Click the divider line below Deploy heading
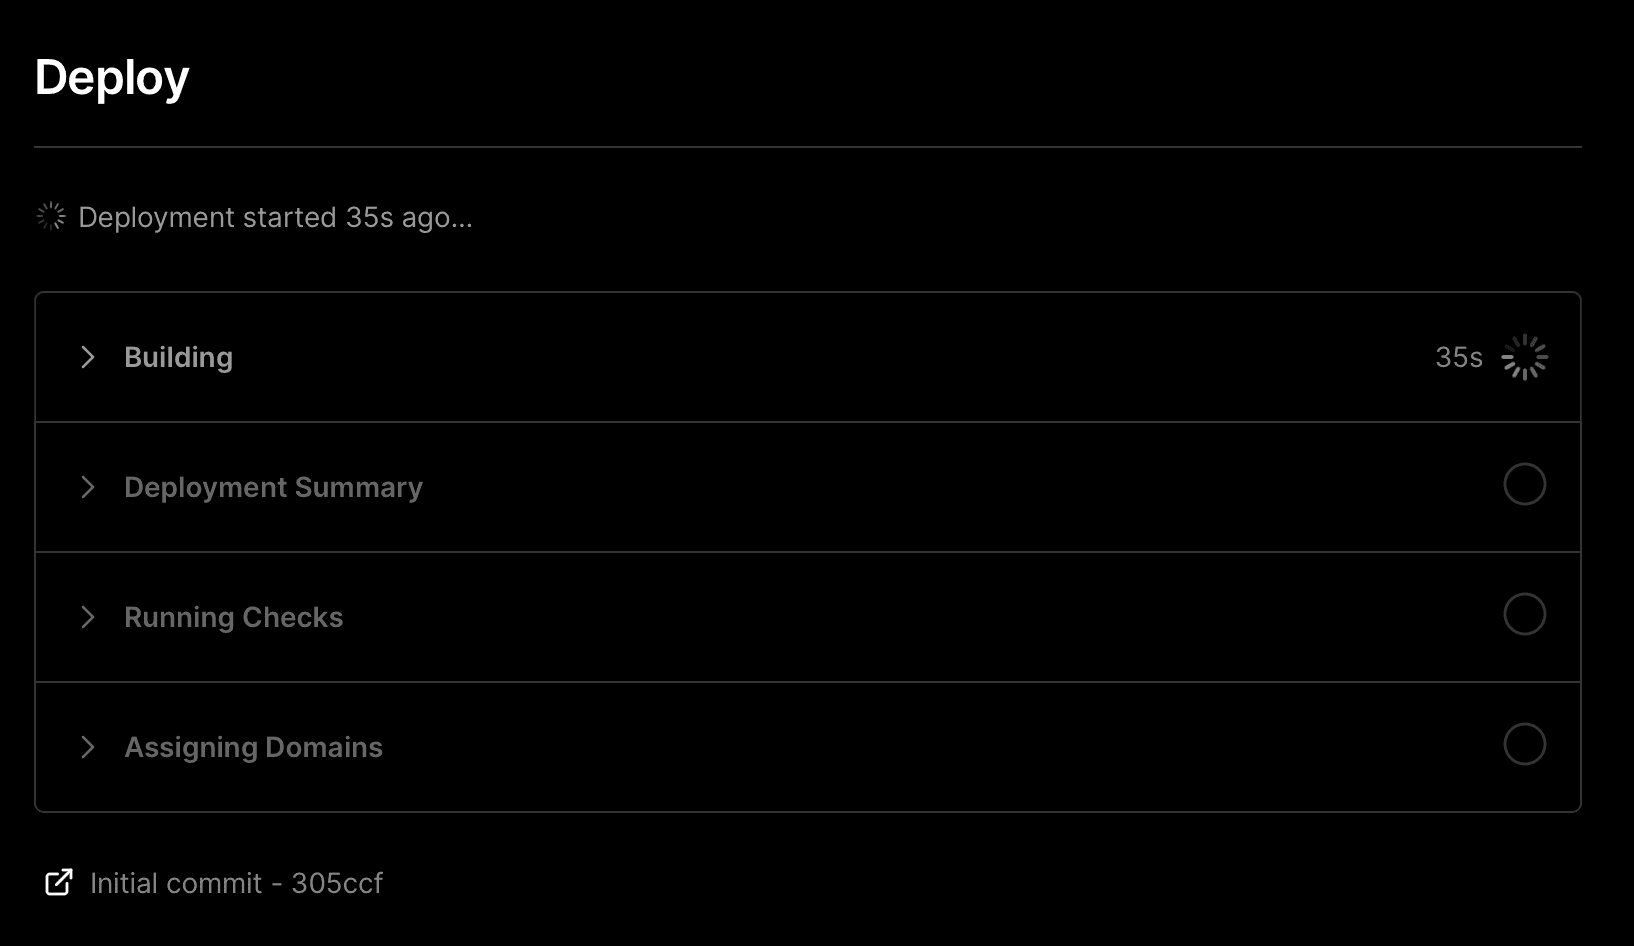This screenshot has height=946, width=1634. pyautogui.click(x=808, y=147)
